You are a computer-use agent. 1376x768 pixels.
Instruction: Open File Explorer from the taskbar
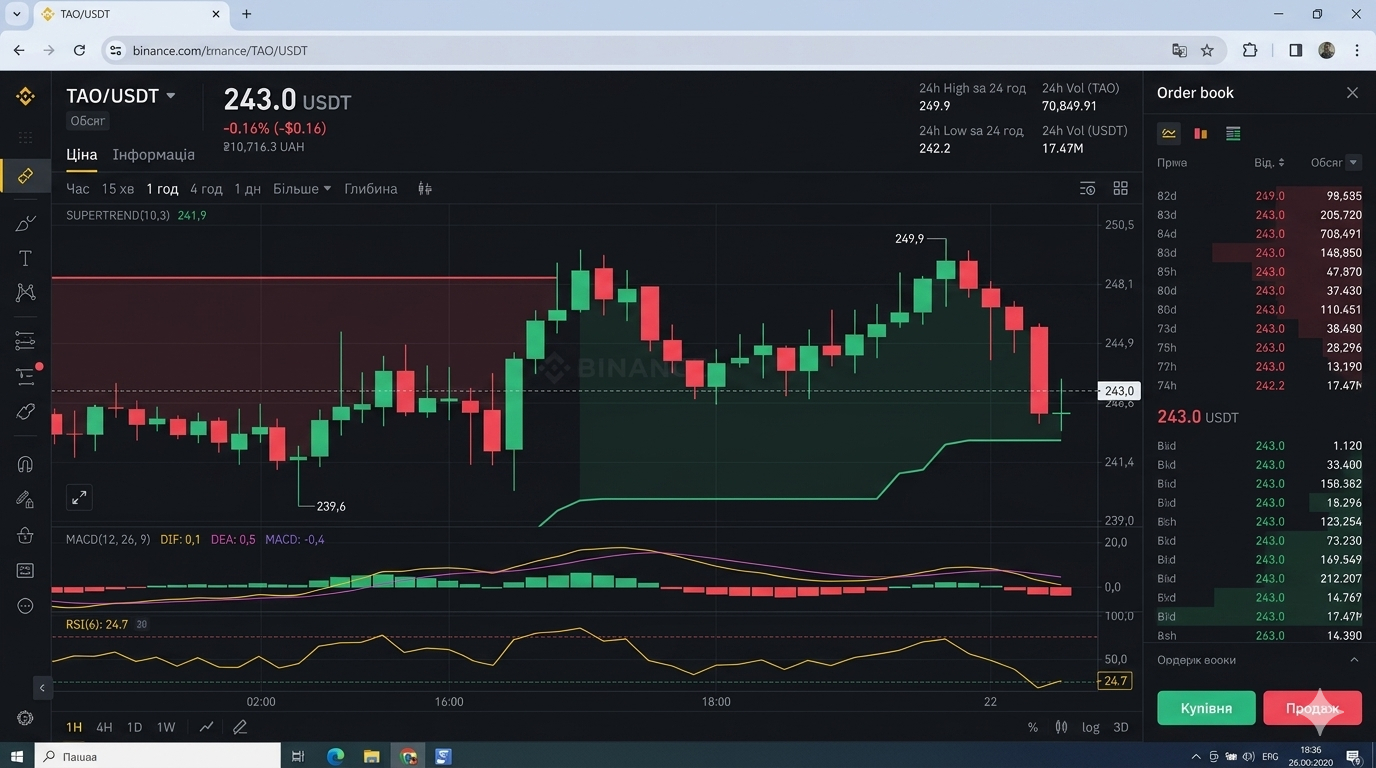point(371,756)
